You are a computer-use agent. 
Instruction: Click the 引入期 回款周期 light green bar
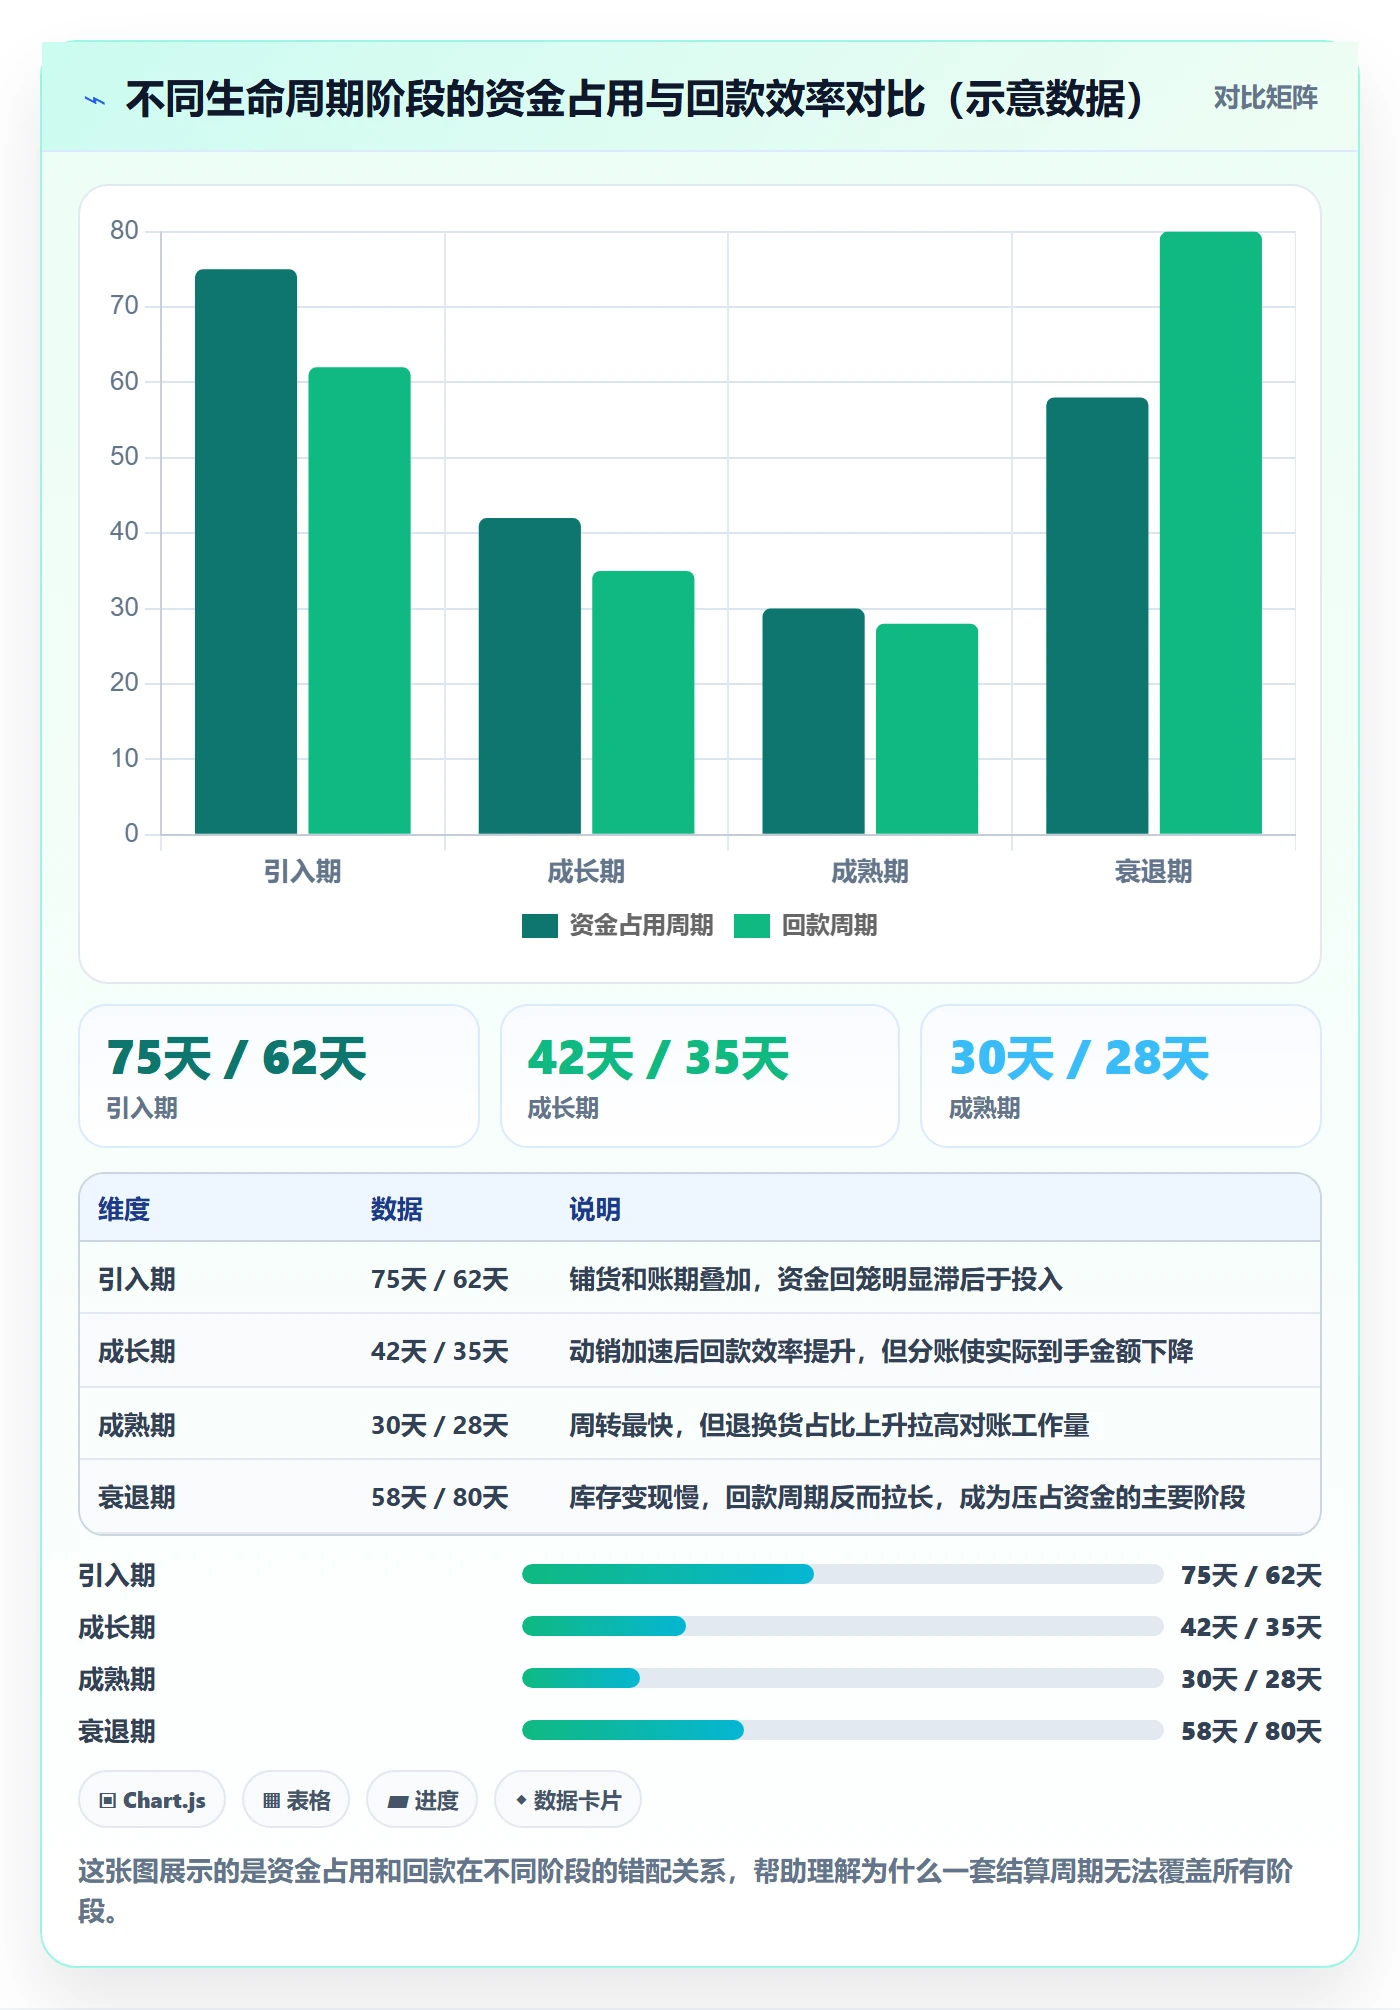359,600
